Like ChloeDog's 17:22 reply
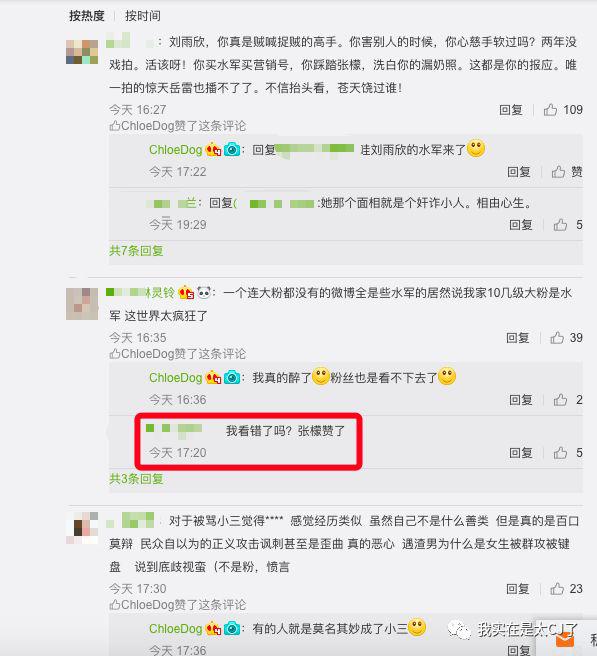This screenshot has height=656, width=597. click(x=558, y=172)
